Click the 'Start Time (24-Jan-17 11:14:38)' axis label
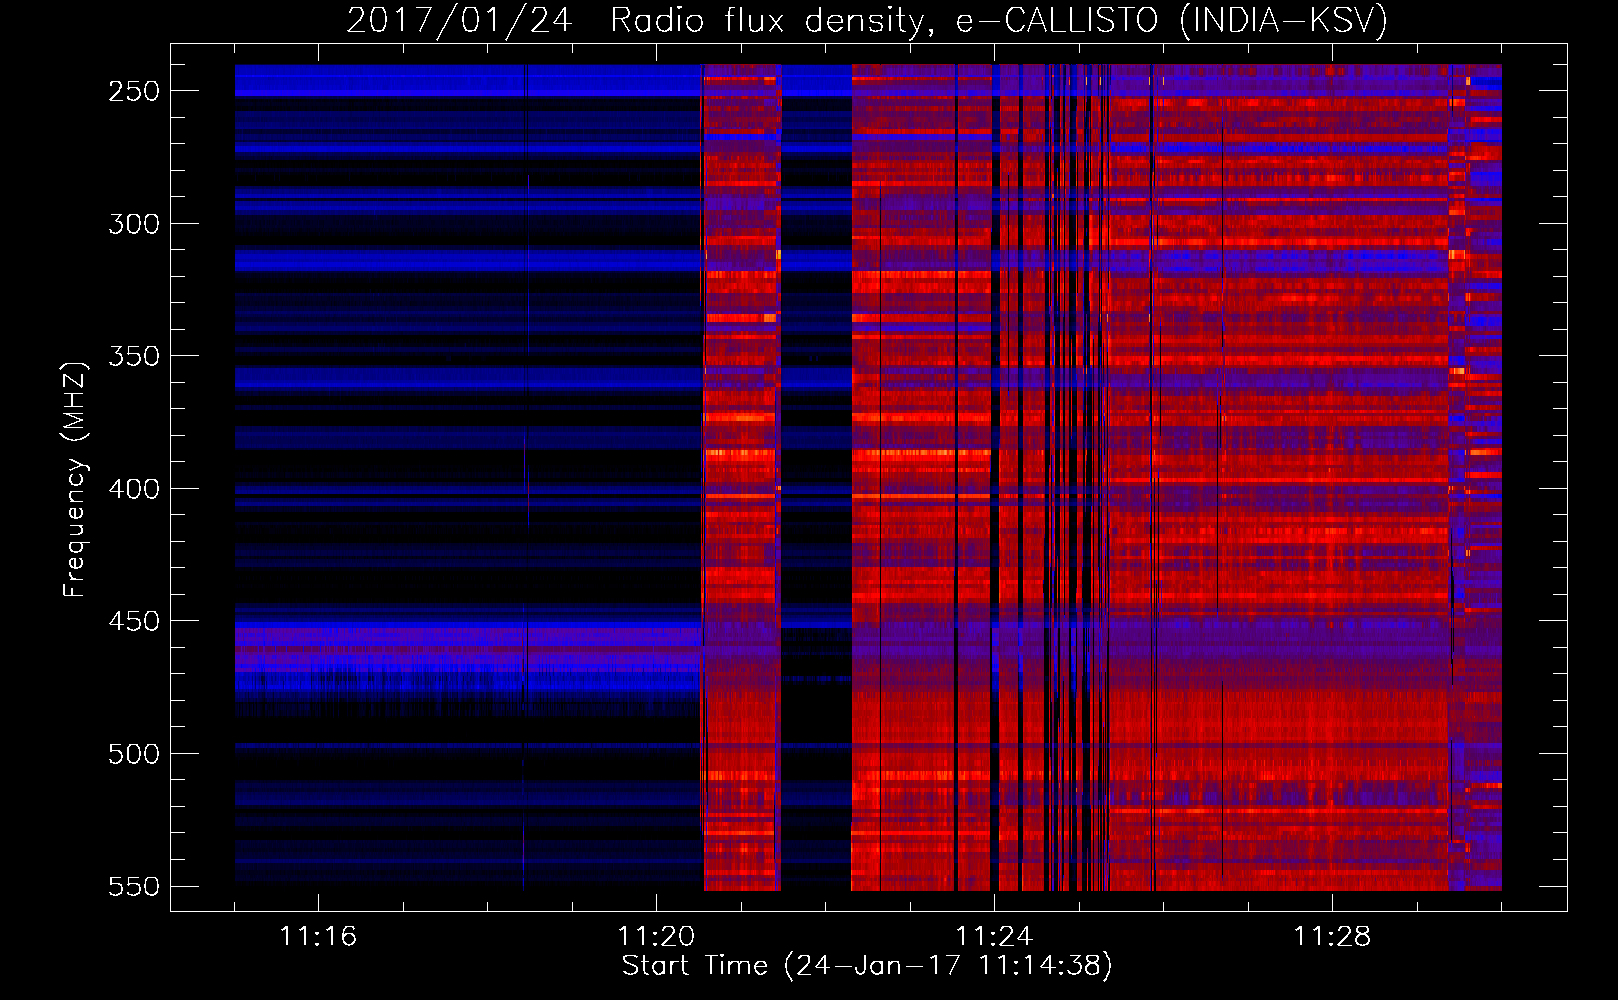This screenshot has height=1000, width=1618. (x=867, y=966)
